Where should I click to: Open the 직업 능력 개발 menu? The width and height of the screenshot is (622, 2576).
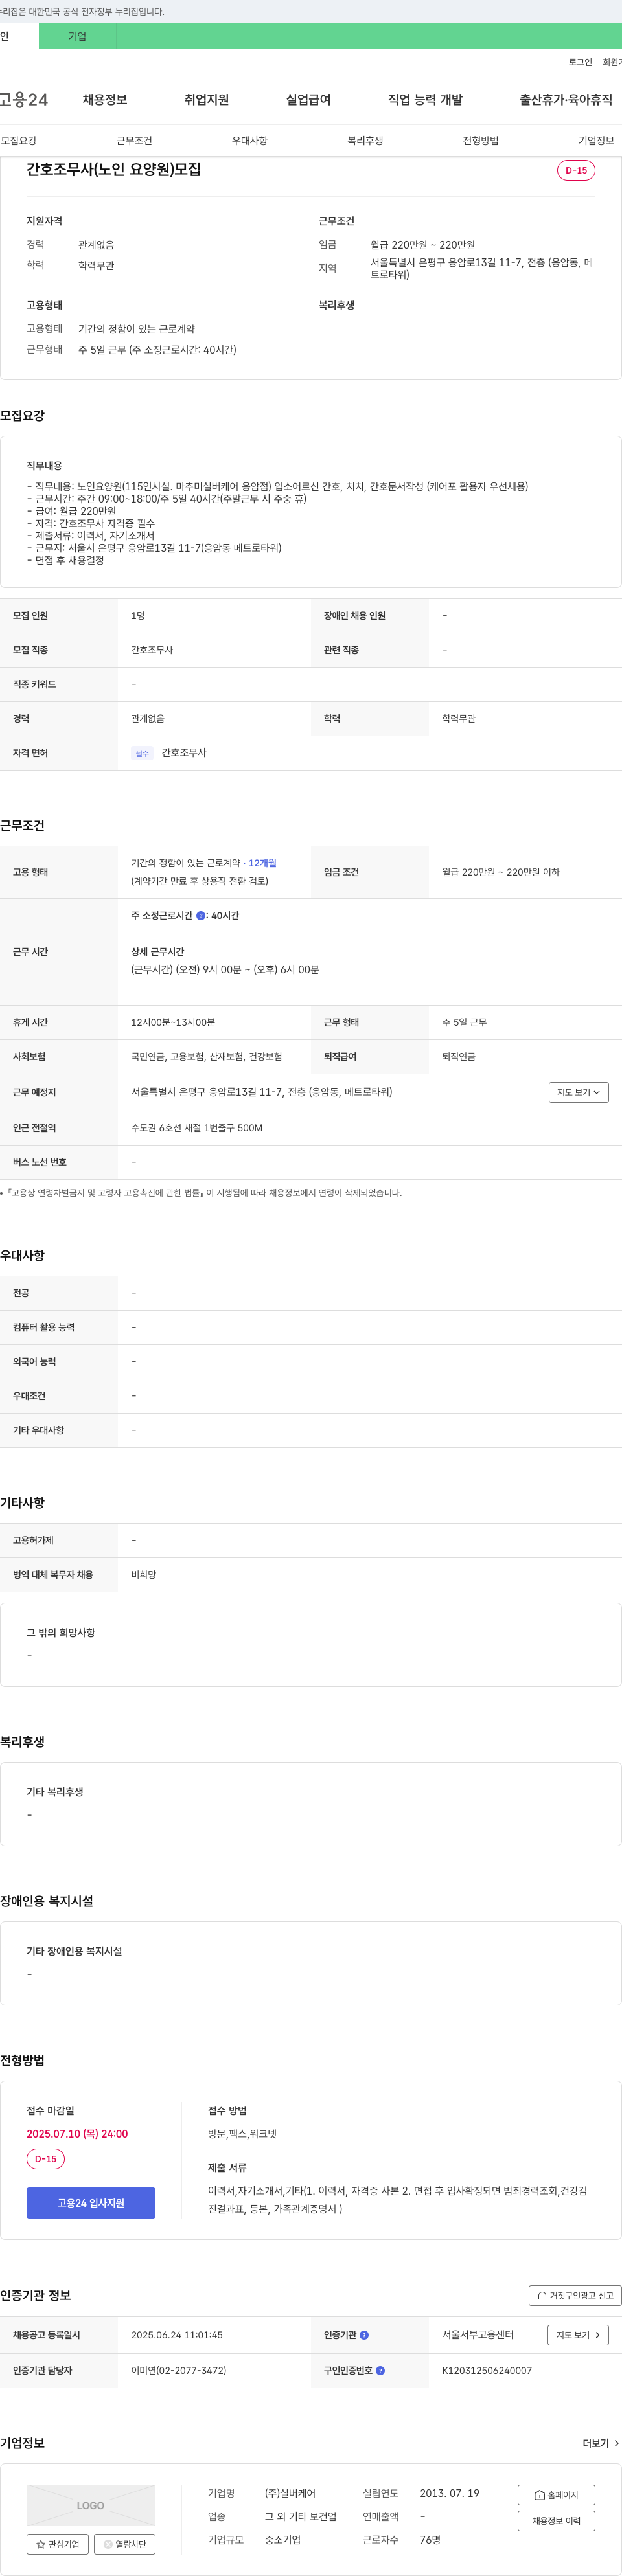[x=425, y=100]
